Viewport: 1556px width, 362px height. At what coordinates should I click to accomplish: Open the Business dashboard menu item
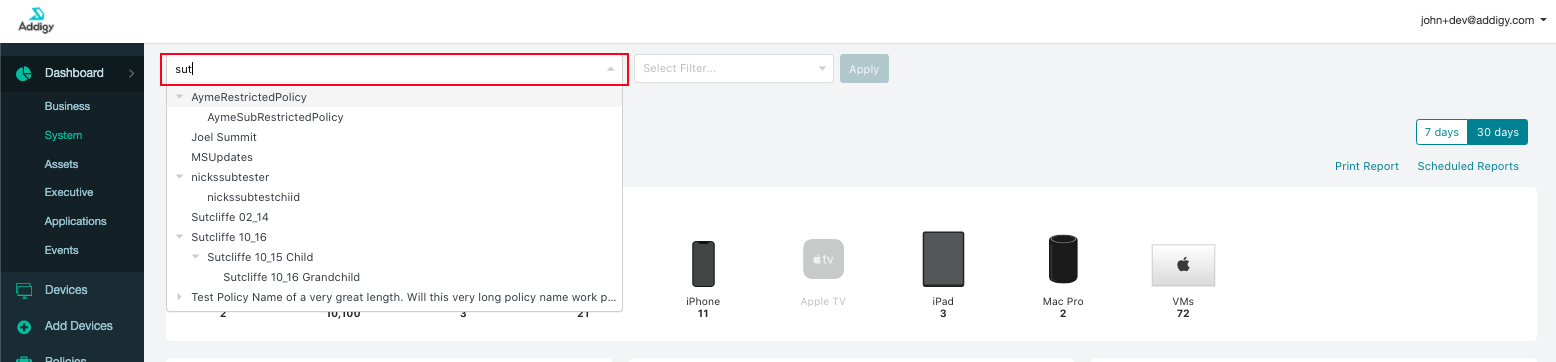coord(67,106)
